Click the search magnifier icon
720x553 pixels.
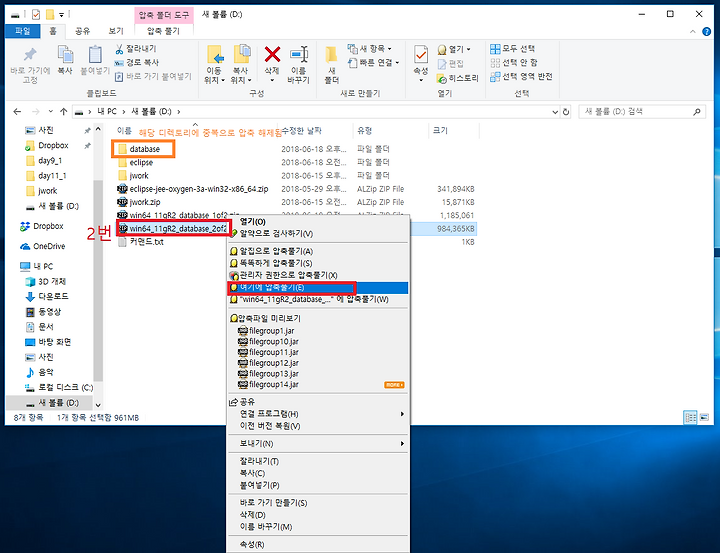697,112
